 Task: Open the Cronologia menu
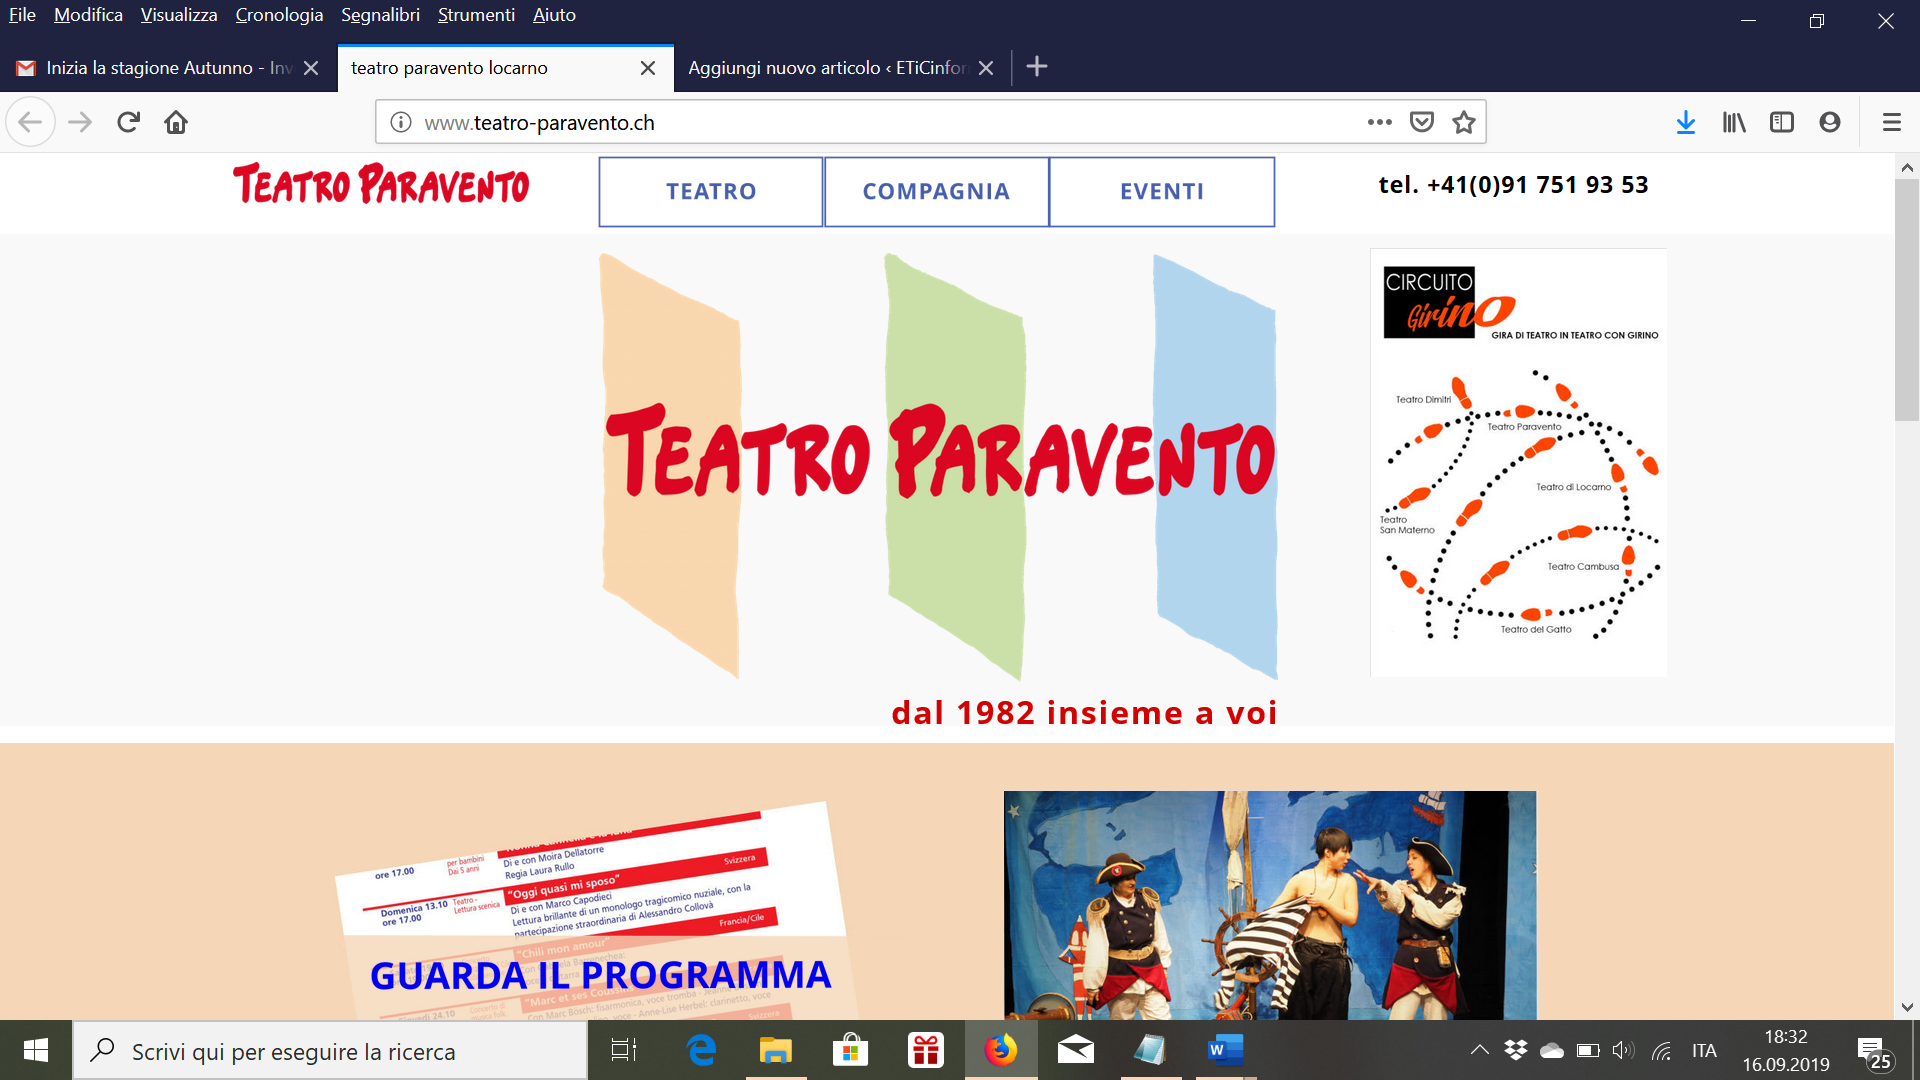tap(279, 15)
